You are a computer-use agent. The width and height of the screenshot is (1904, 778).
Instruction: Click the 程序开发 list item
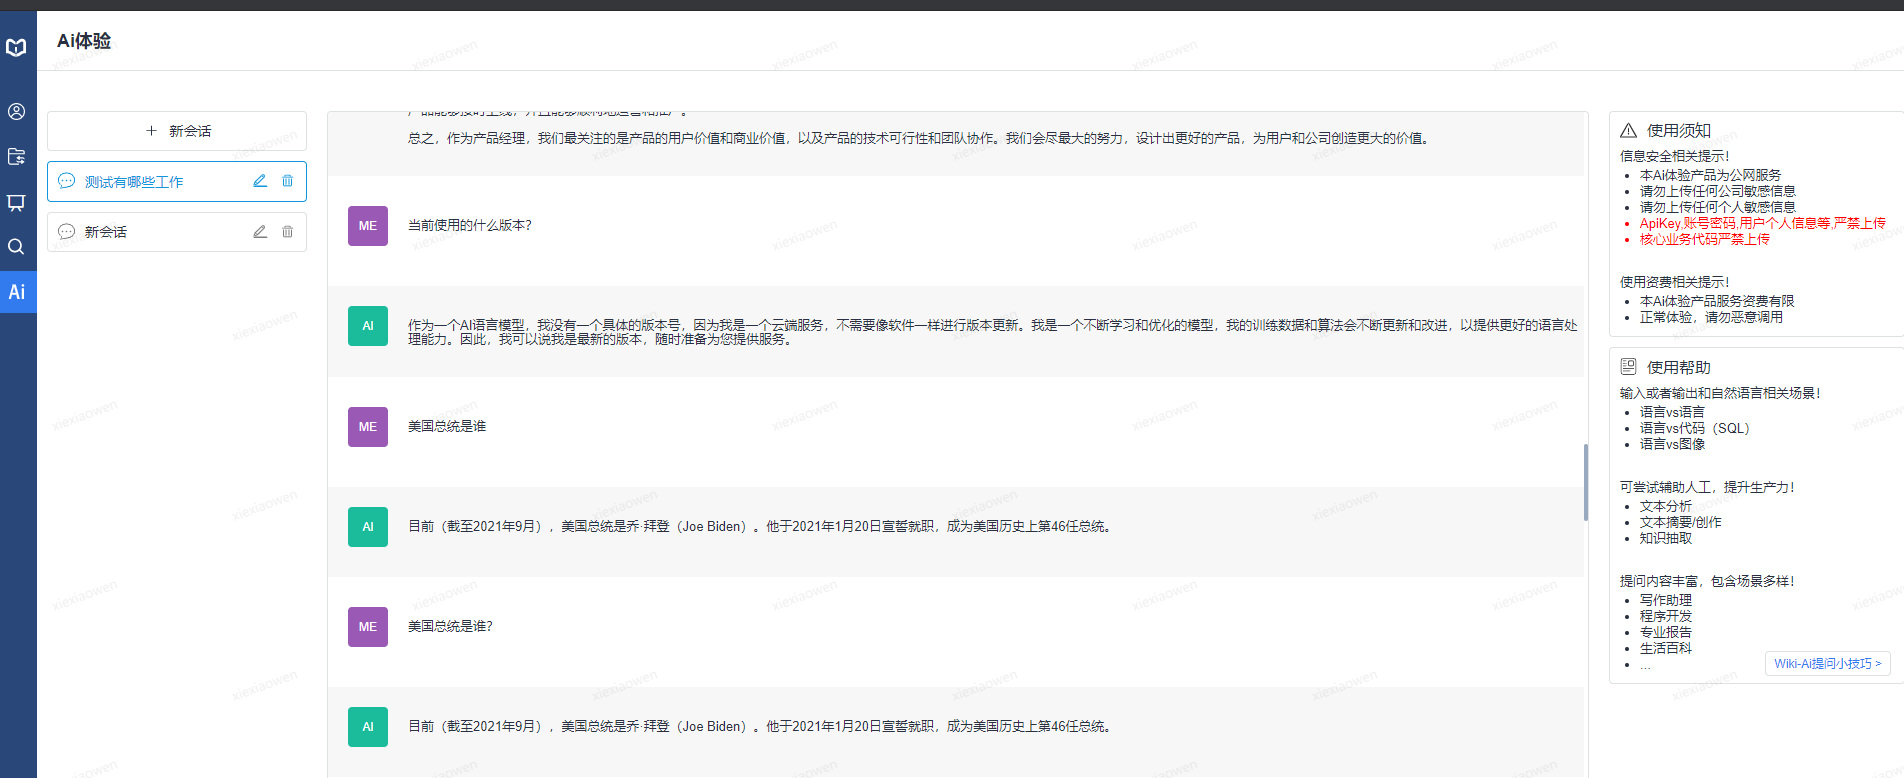[1665, 616]
